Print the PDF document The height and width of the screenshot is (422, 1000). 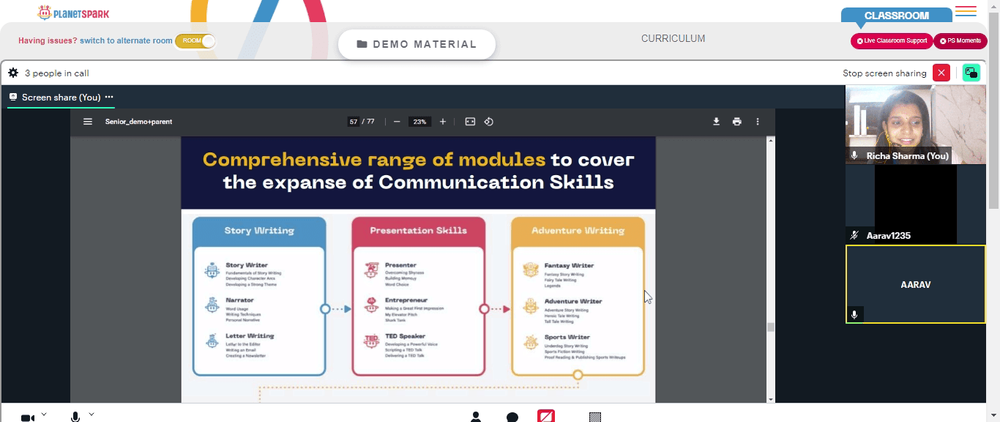737,122
